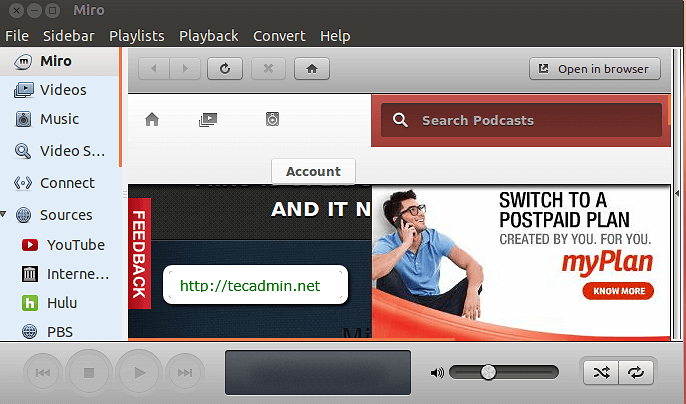Image resolution: width=686 pixels, height=404 pixels.
Task: Stop loading the page
Action: tap(268, 69)
